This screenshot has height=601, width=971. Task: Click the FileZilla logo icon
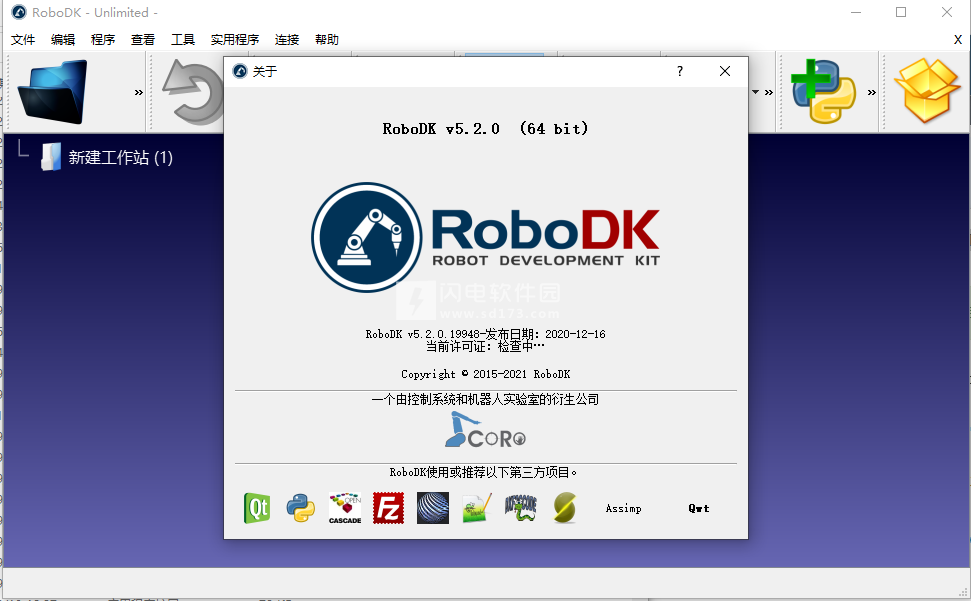coord(388,508)
